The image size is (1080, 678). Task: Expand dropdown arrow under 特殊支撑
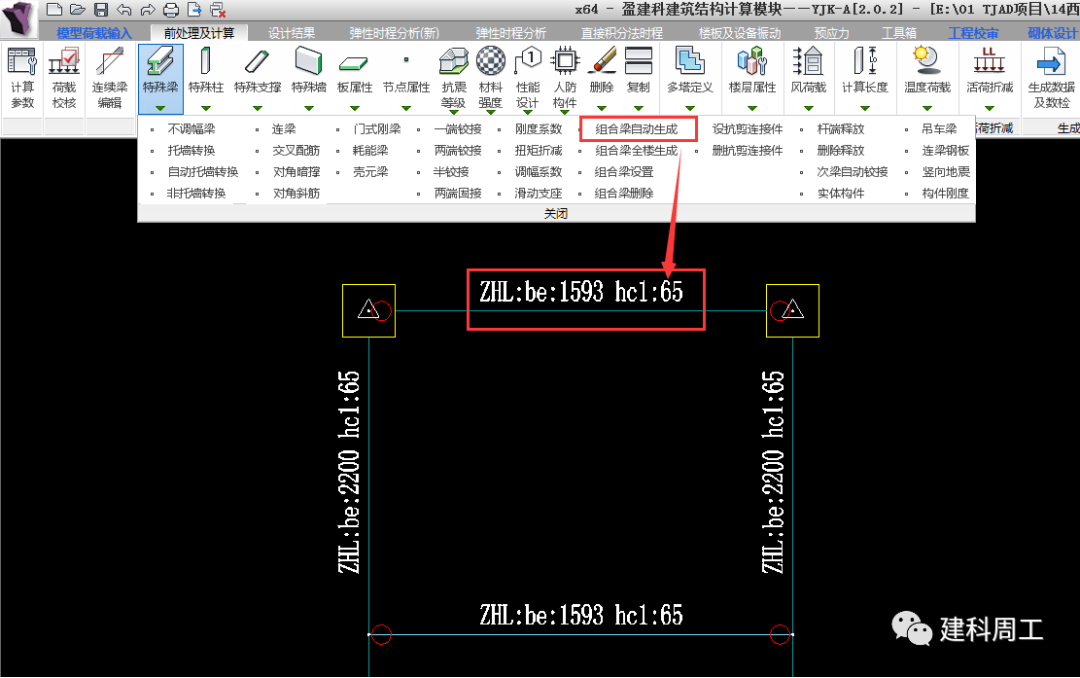click(258, 108)
